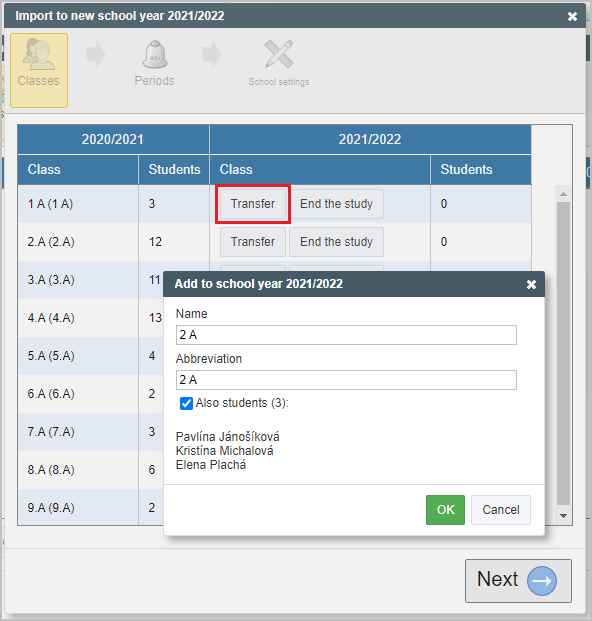This screenshot has height=621, width=592.
Task: Click scrollbar down arrow in class table
Action: click(x=563, y=516)
